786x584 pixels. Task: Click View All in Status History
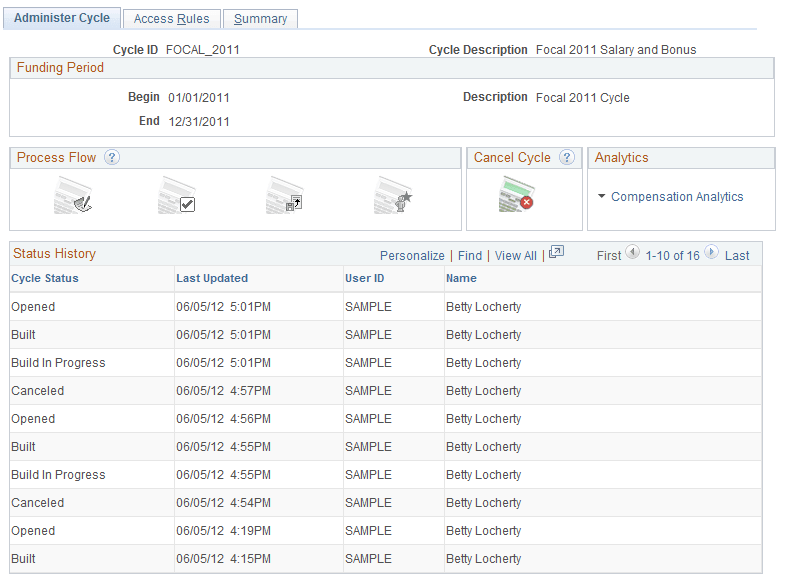click(515, 256)
